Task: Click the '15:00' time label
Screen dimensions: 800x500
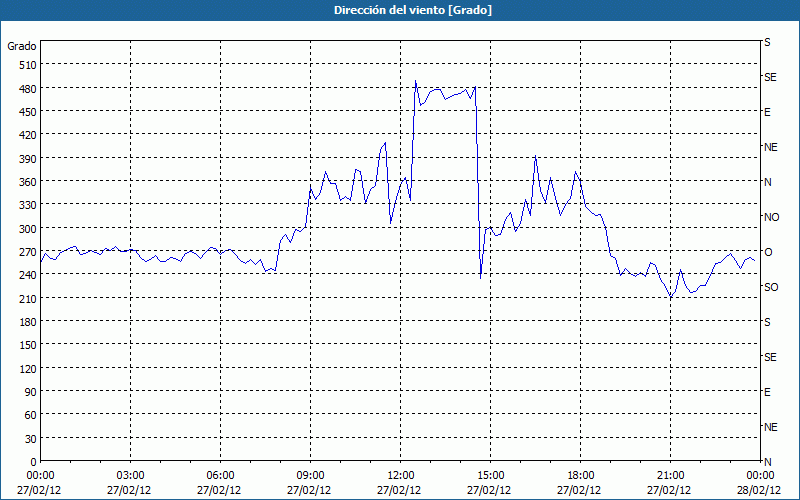Action: (x=491, y=476)
